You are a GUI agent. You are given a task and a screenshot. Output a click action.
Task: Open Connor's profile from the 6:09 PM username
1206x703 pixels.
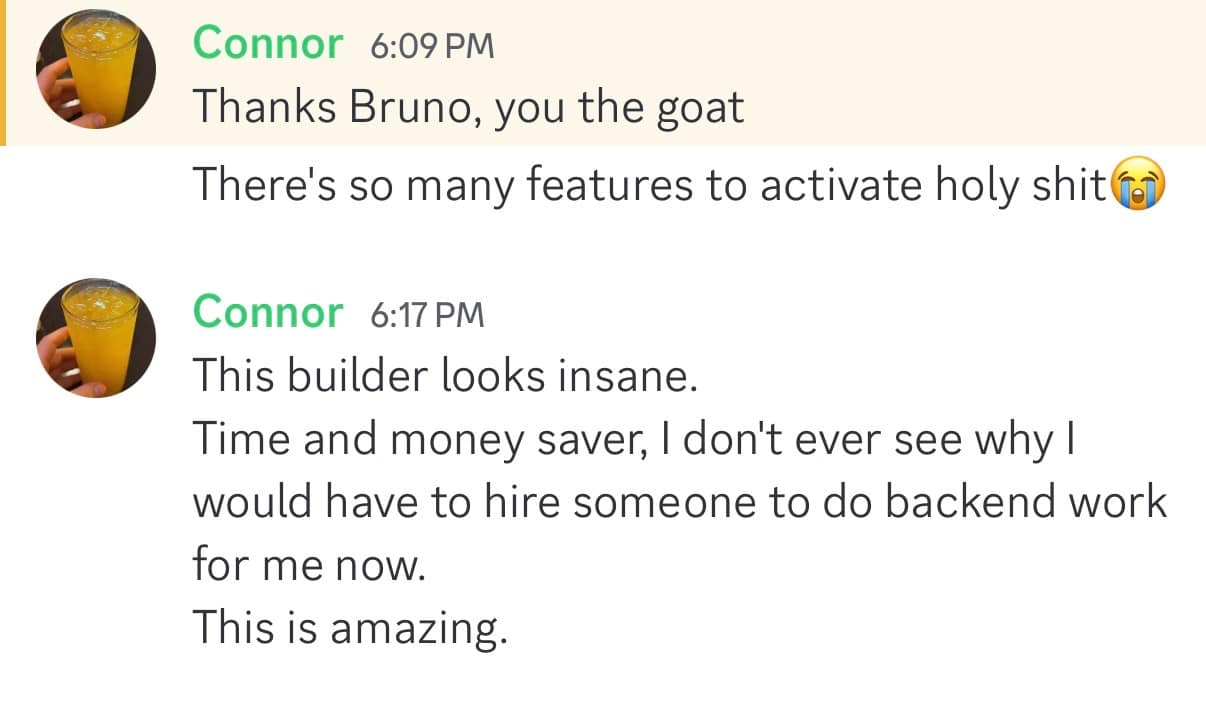(267, 44)
